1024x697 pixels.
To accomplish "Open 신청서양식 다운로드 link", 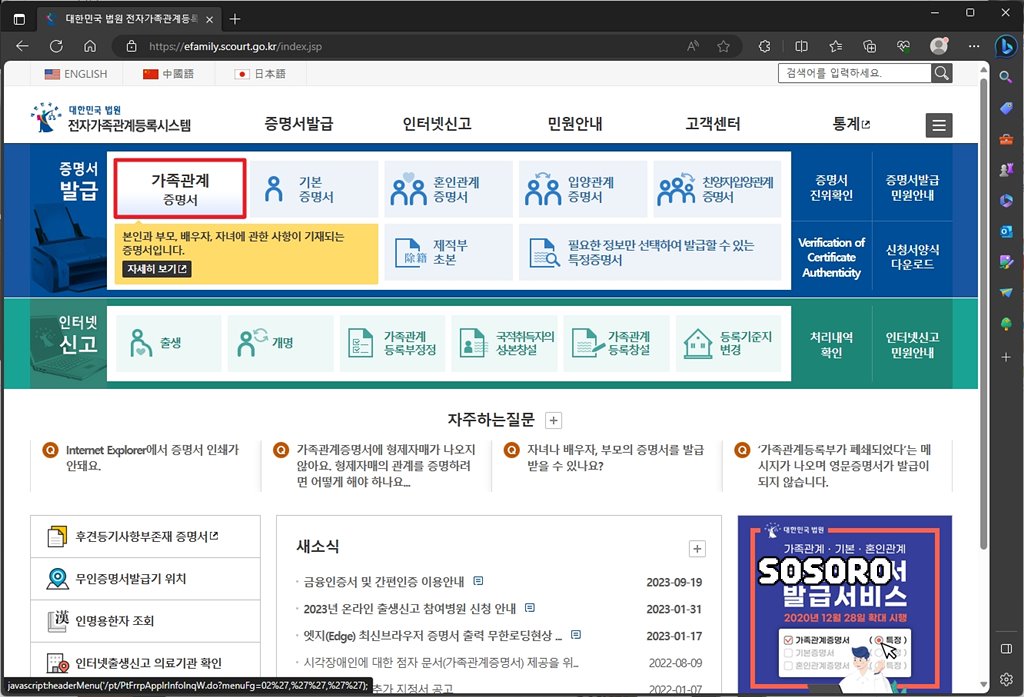I will pyautogui.click(x=912, y=257).
